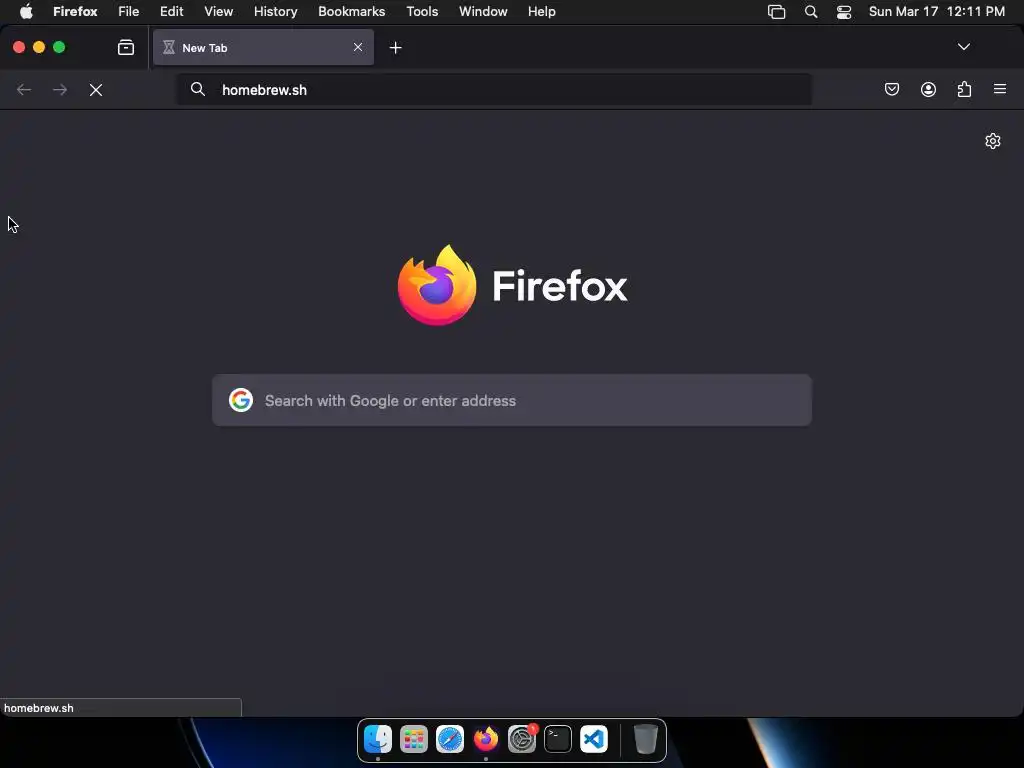This screenshot has height=768, width=1024.
Task: Open Terminal from the Dock
Action: click(558, 739)
